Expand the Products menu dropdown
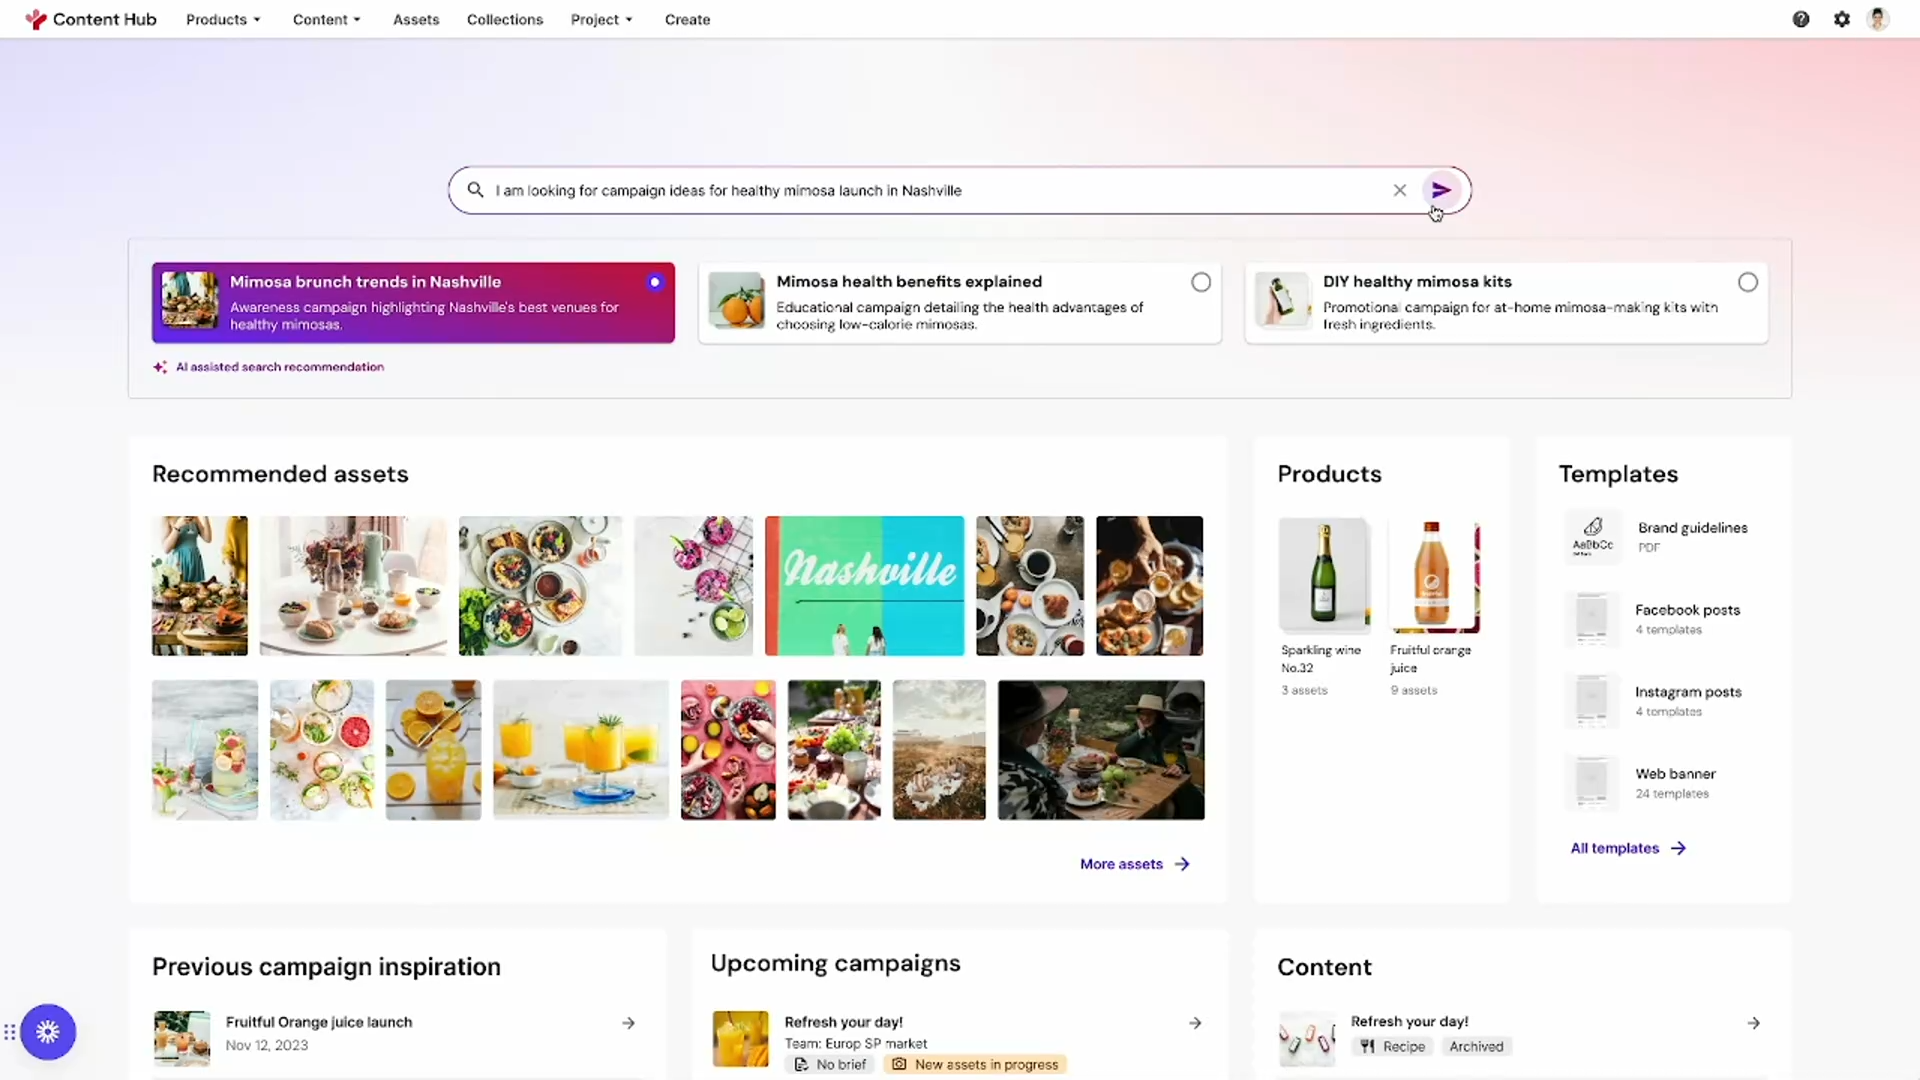The width and height of the screenshot is (1920, 1080). (x=222, y=19)
